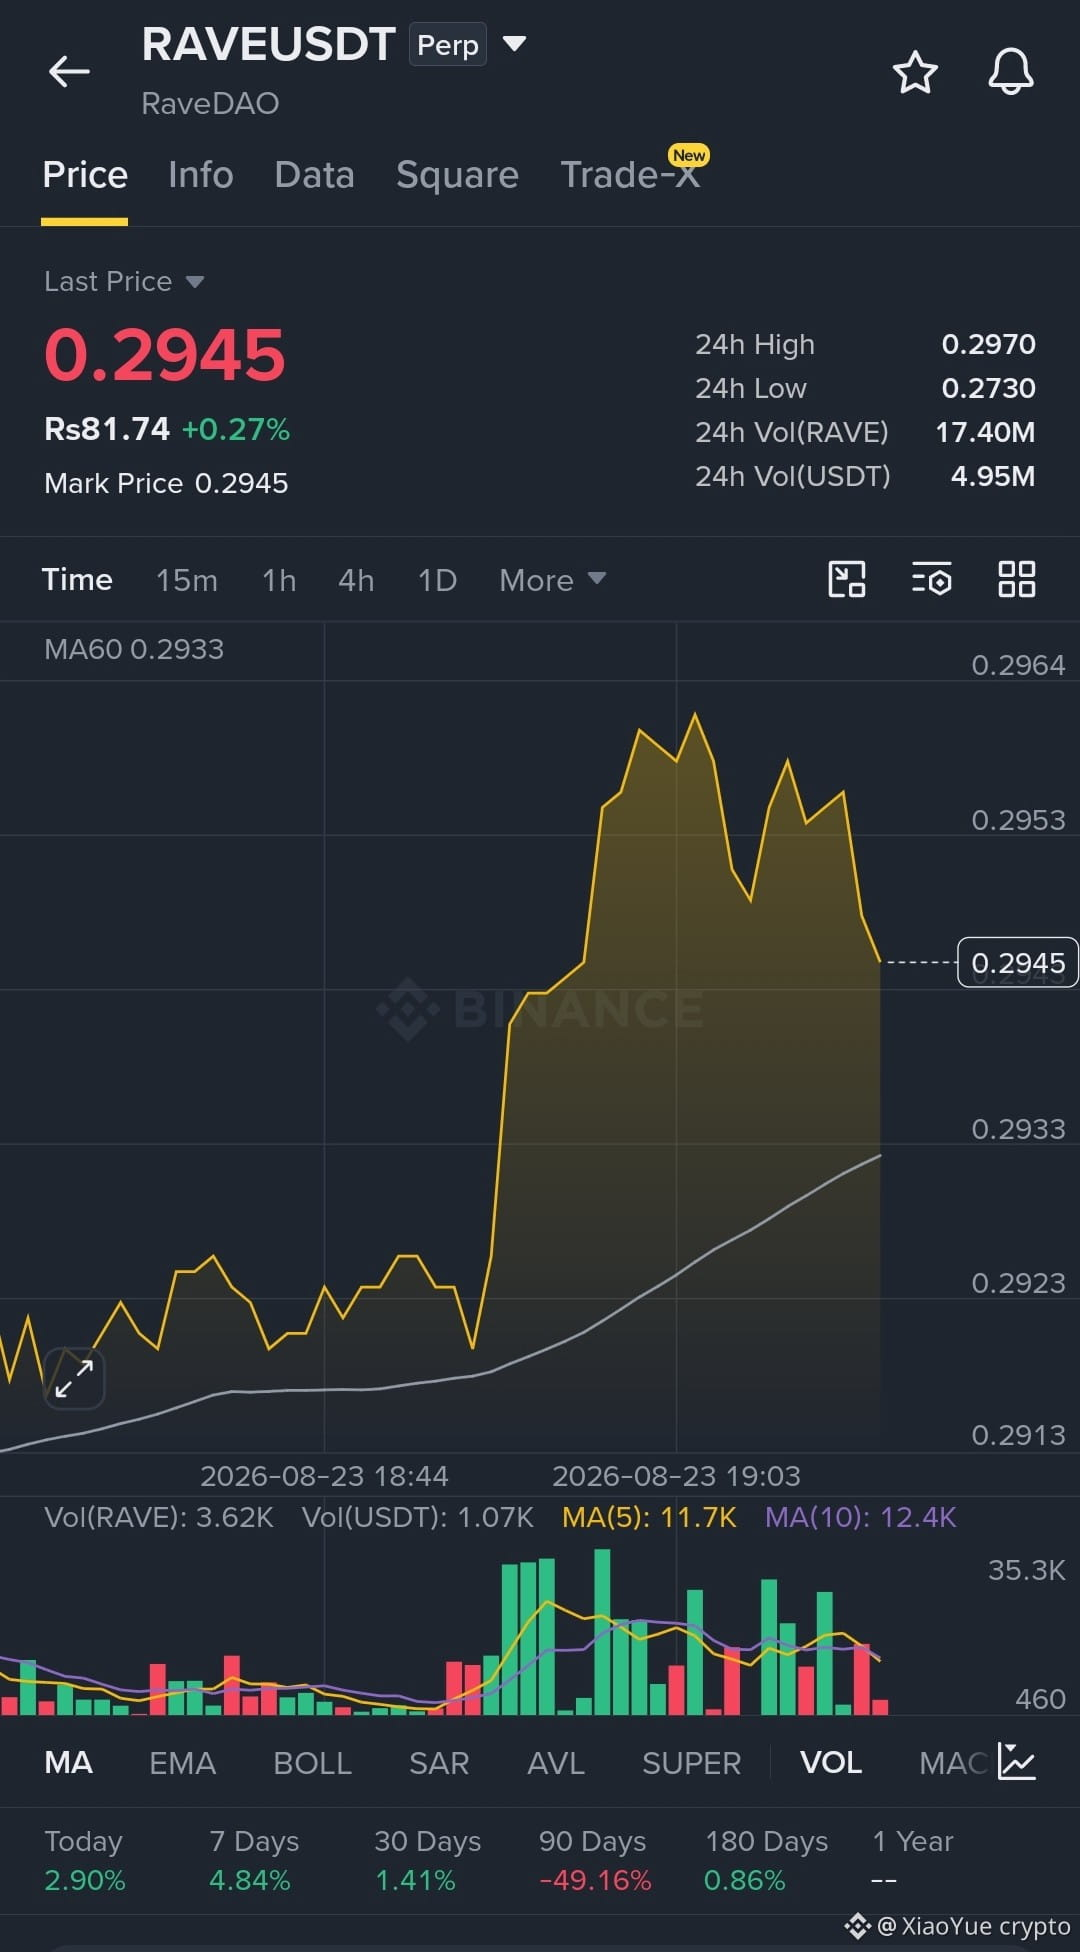The image size is (1080, 1952).
Task: Toggle the SAR indicator
Action: pyautogui.click(x=439, y=1762)
